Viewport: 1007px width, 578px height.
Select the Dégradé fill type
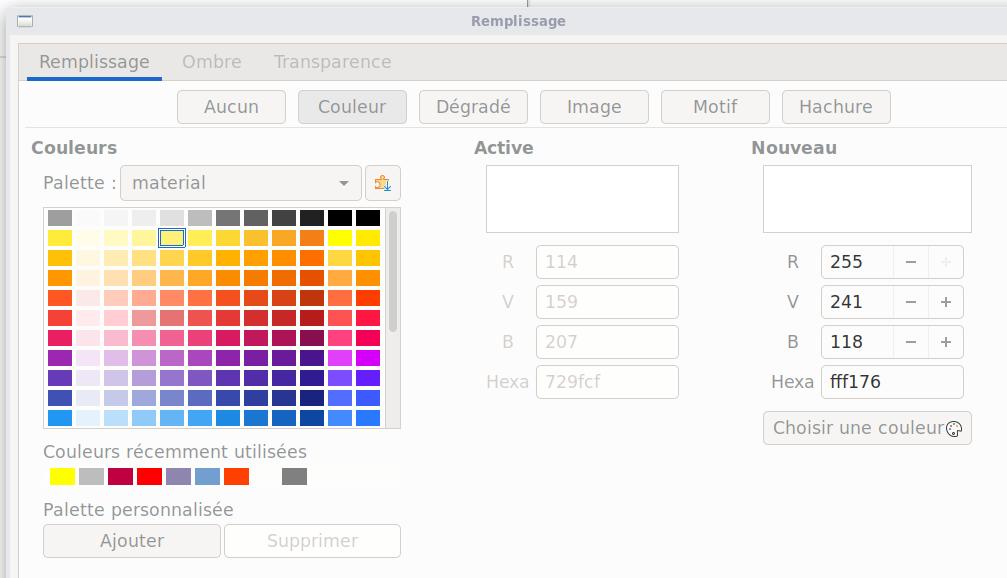coord(473,107)
